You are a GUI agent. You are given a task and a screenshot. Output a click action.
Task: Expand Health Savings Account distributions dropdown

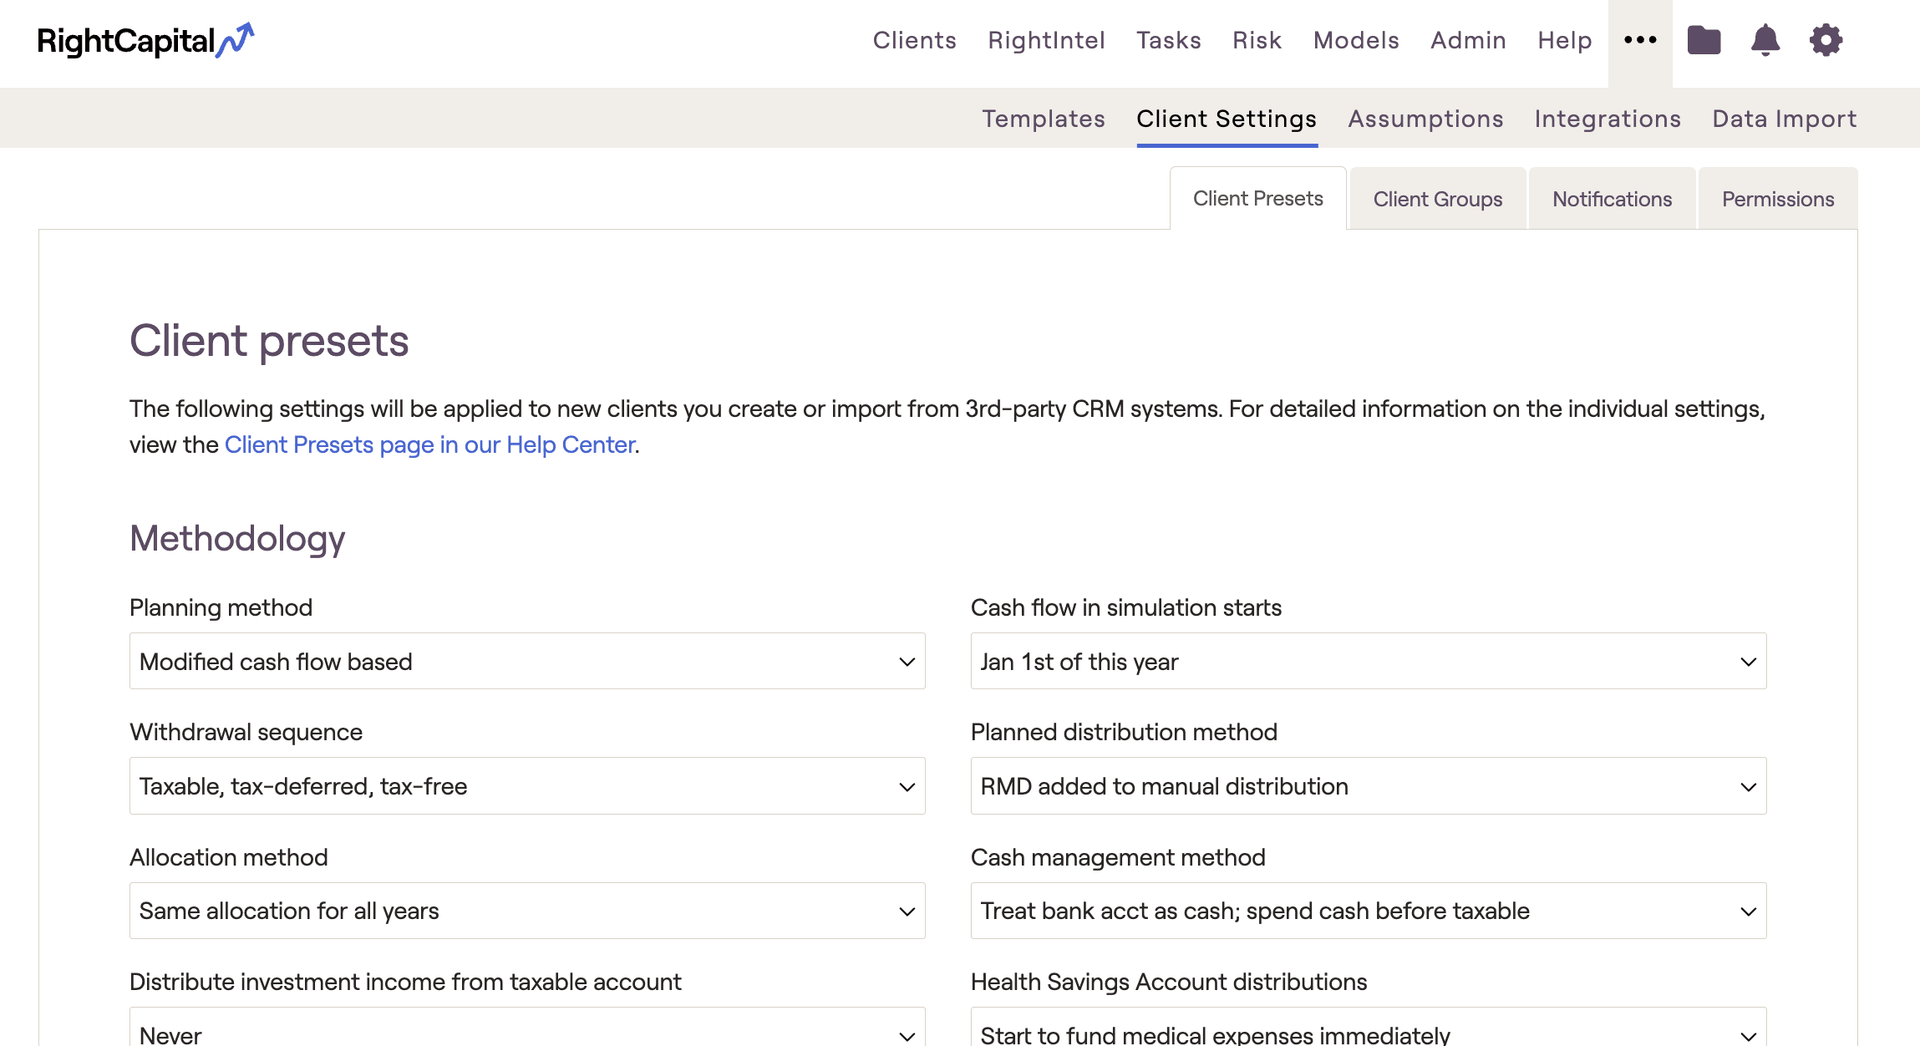1368,1030
